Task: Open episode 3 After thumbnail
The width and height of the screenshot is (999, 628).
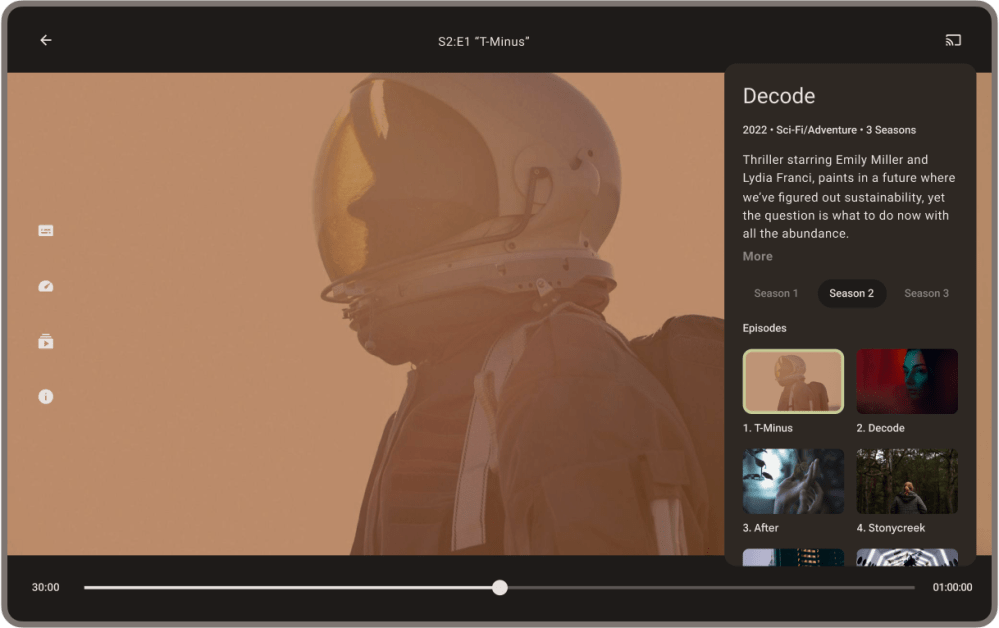Action: click(x=793, y=481)
